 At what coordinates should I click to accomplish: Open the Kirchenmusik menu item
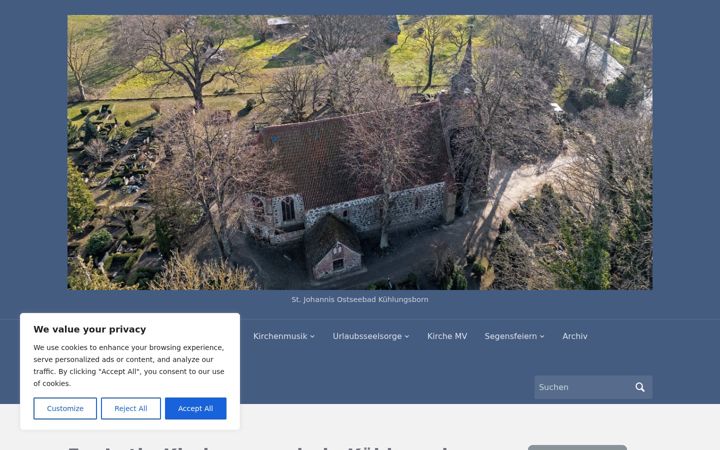(x=280, y=336)
